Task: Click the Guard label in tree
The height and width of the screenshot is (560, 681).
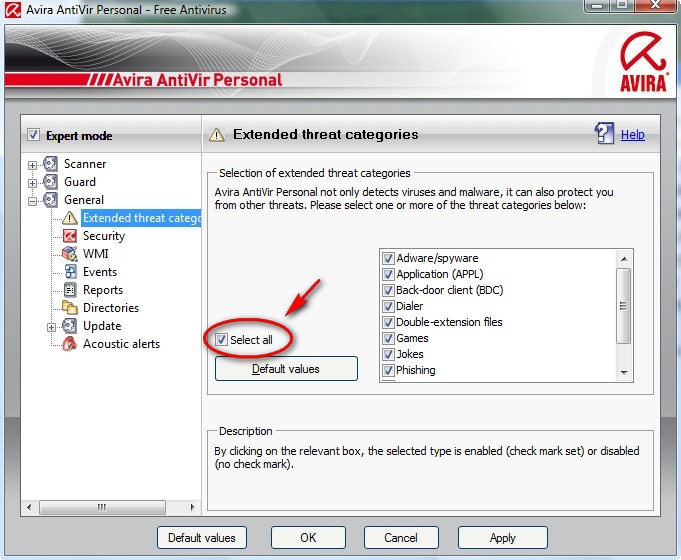Action: click(x=80, y=182)
